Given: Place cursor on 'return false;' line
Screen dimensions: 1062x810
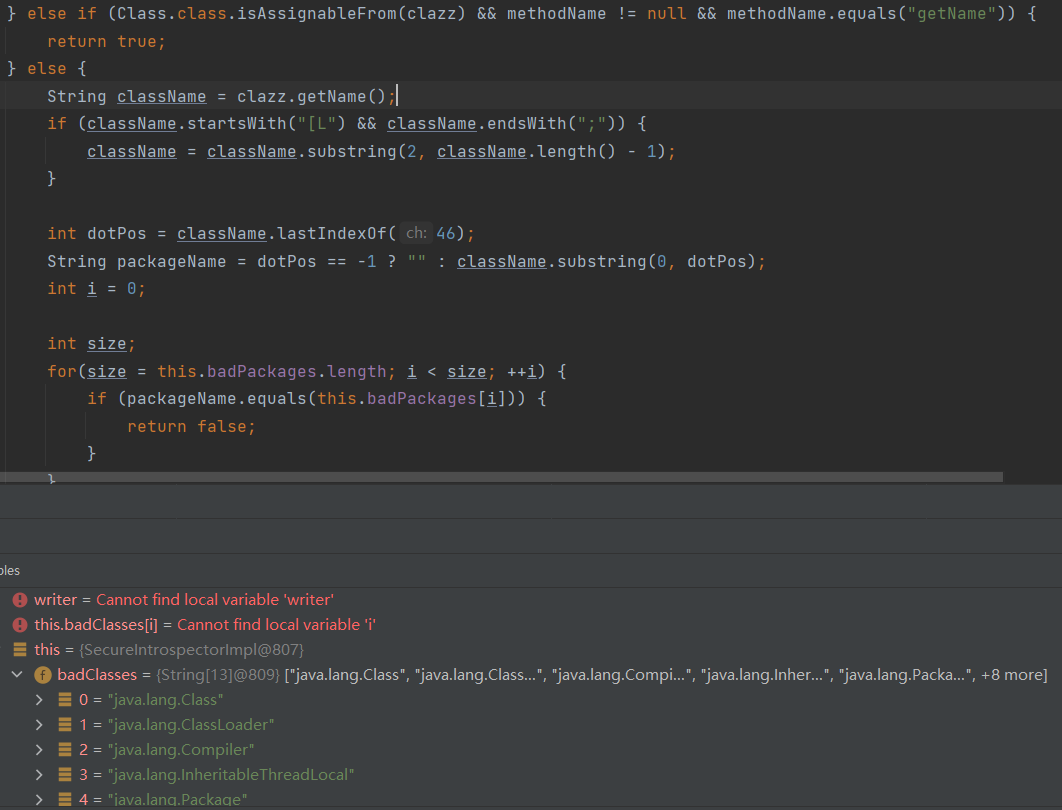Looking at the screenshot, I should click(x=191, y=426).
